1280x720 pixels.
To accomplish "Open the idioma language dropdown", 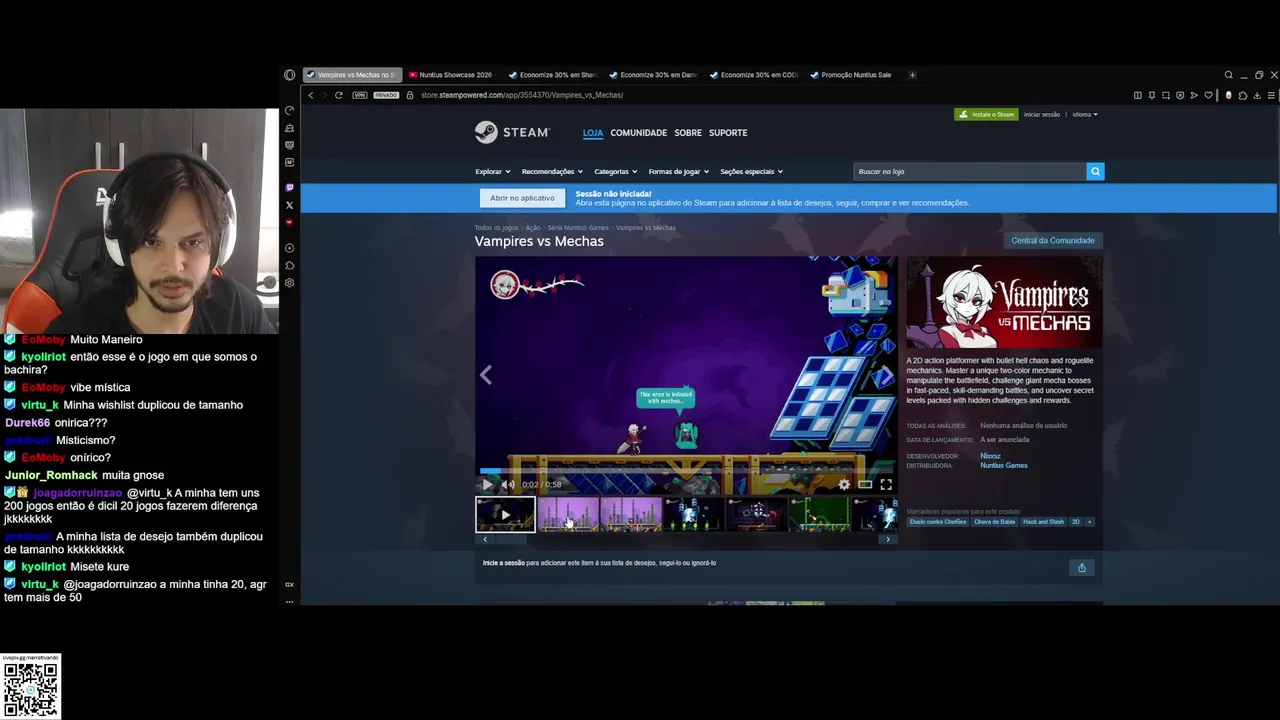I will pos(1085,114).
